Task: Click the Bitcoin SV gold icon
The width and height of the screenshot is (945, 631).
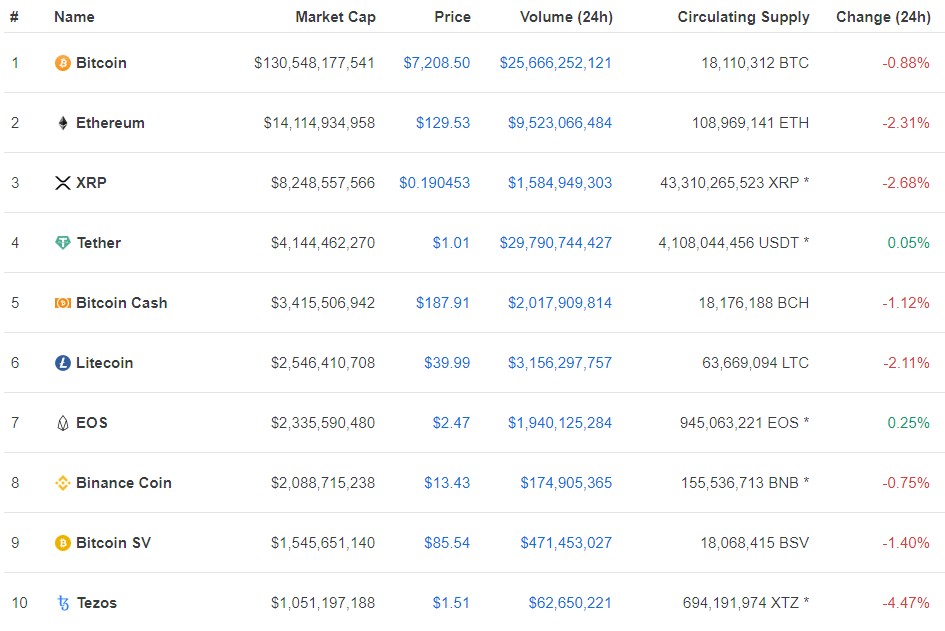Action: pos(63,543)
